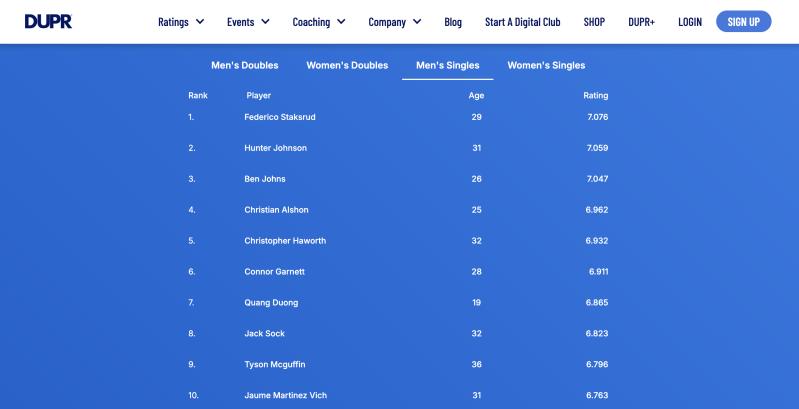
Task: Click the Player column header
Action: point(258,95)
